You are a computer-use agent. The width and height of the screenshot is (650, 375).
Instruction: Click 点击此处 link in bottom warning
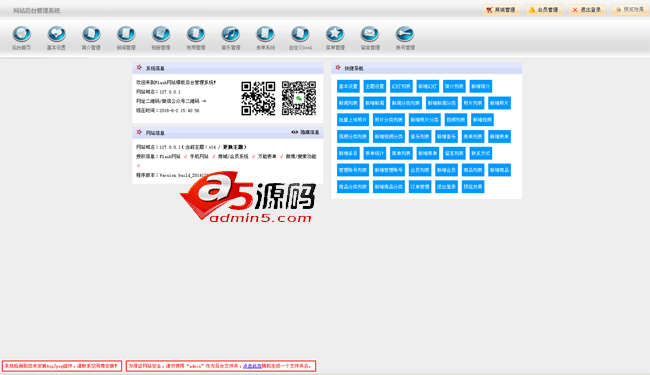click(252, 366)
